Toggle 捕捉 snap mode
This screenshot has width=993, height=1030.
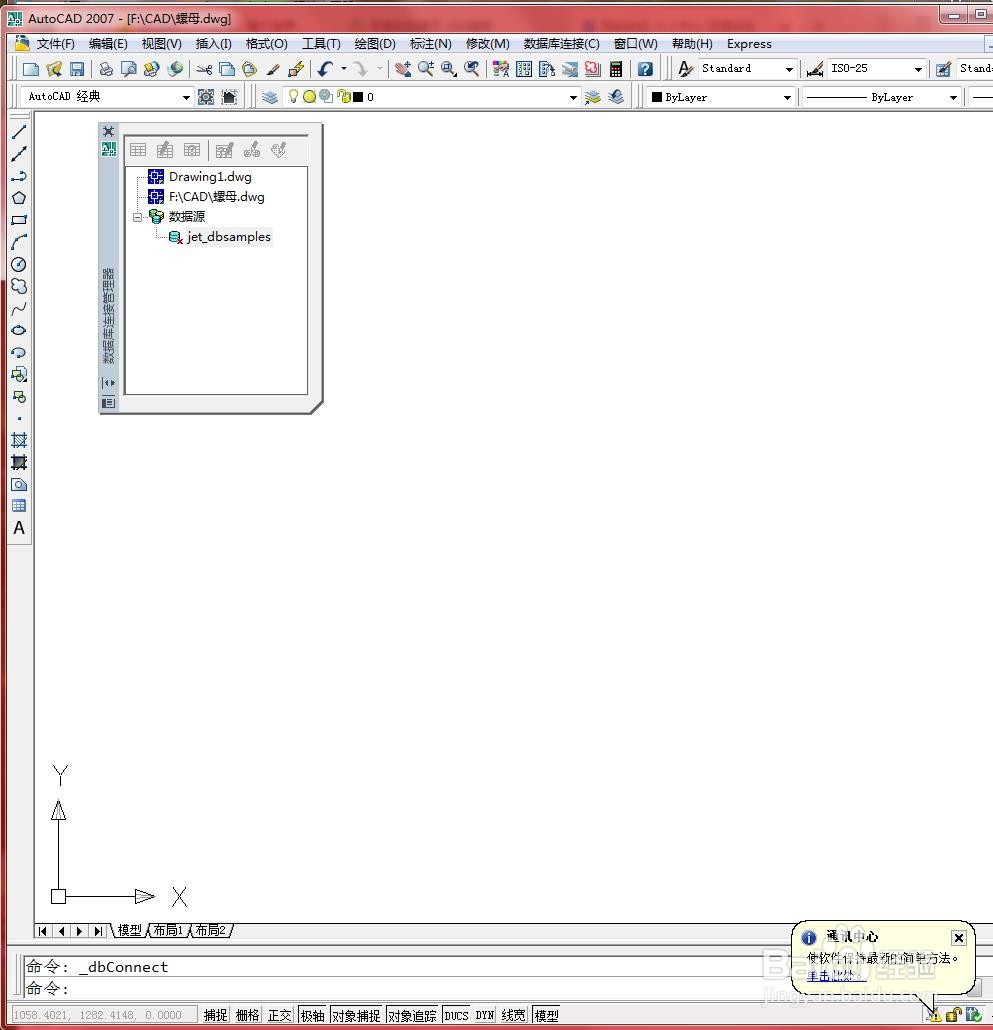click(215, 1016)
